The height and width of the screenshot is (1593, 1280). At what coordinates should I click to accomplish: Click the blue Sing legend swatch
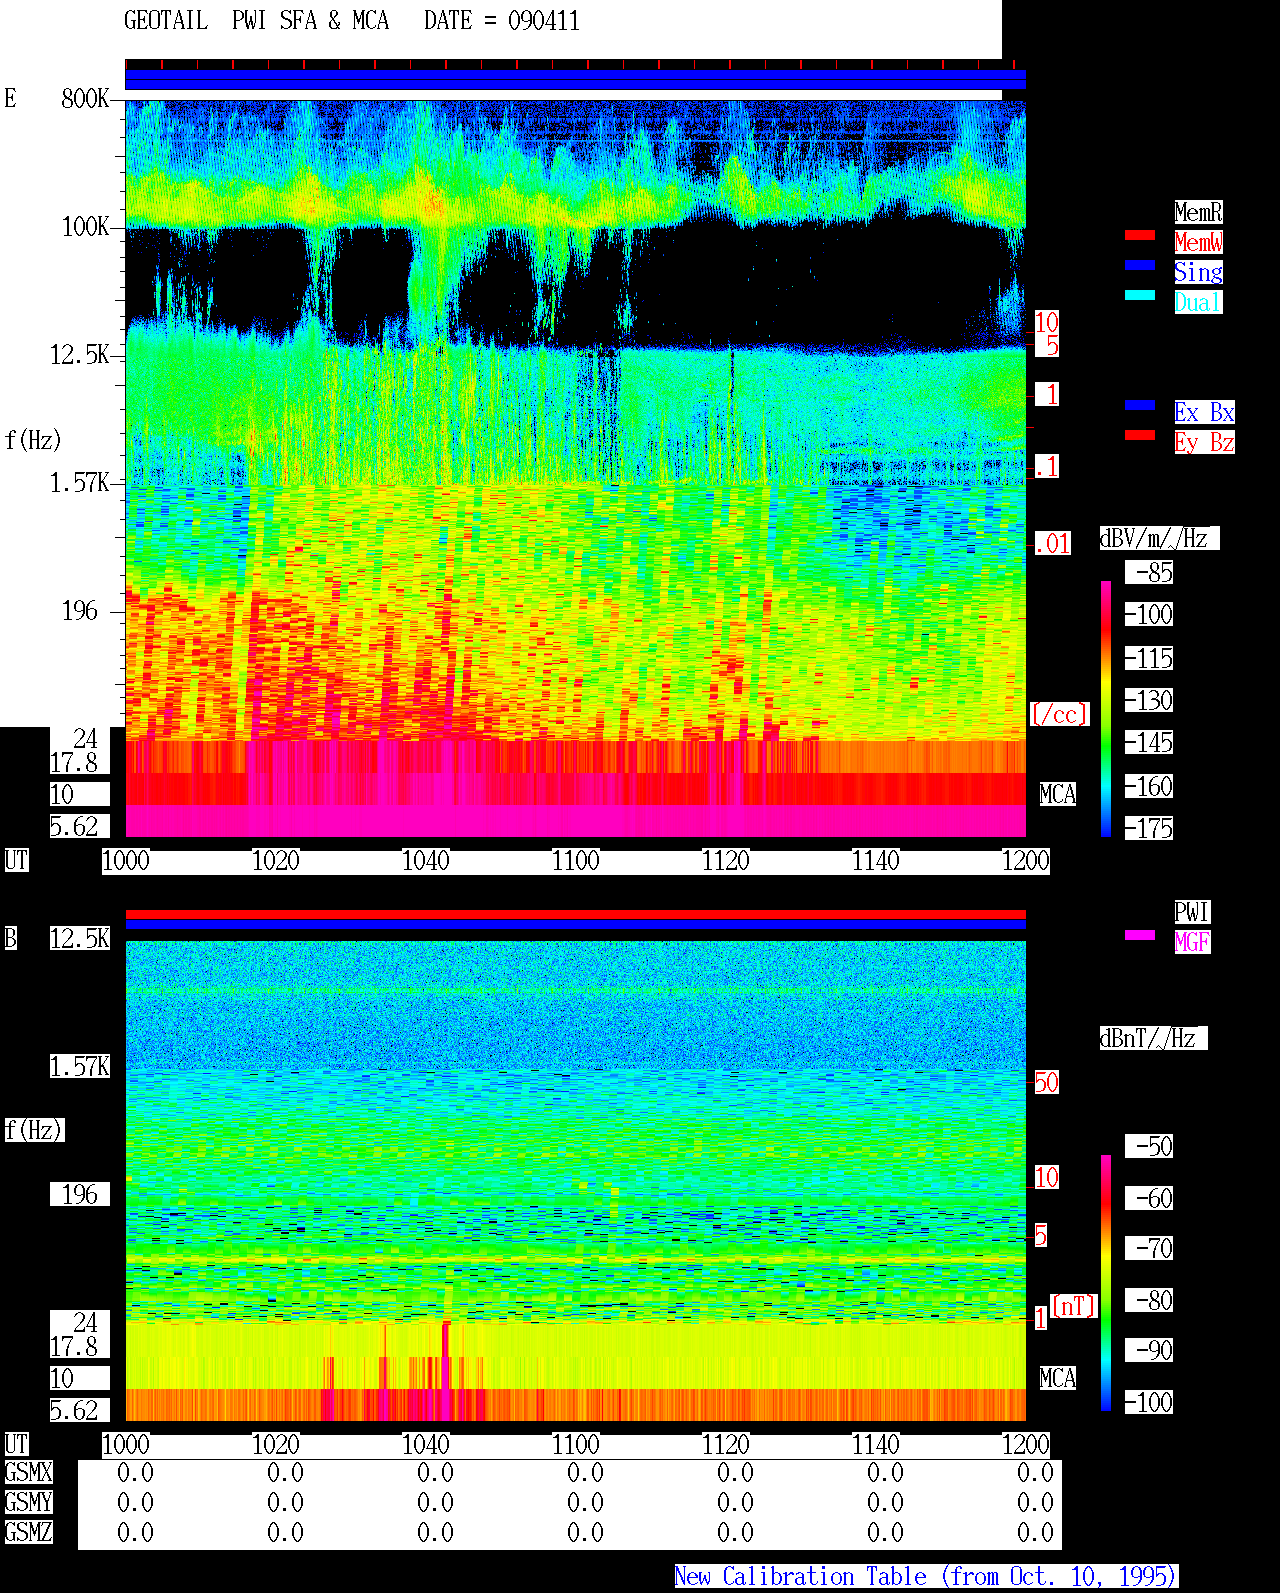click(1140, 265)
